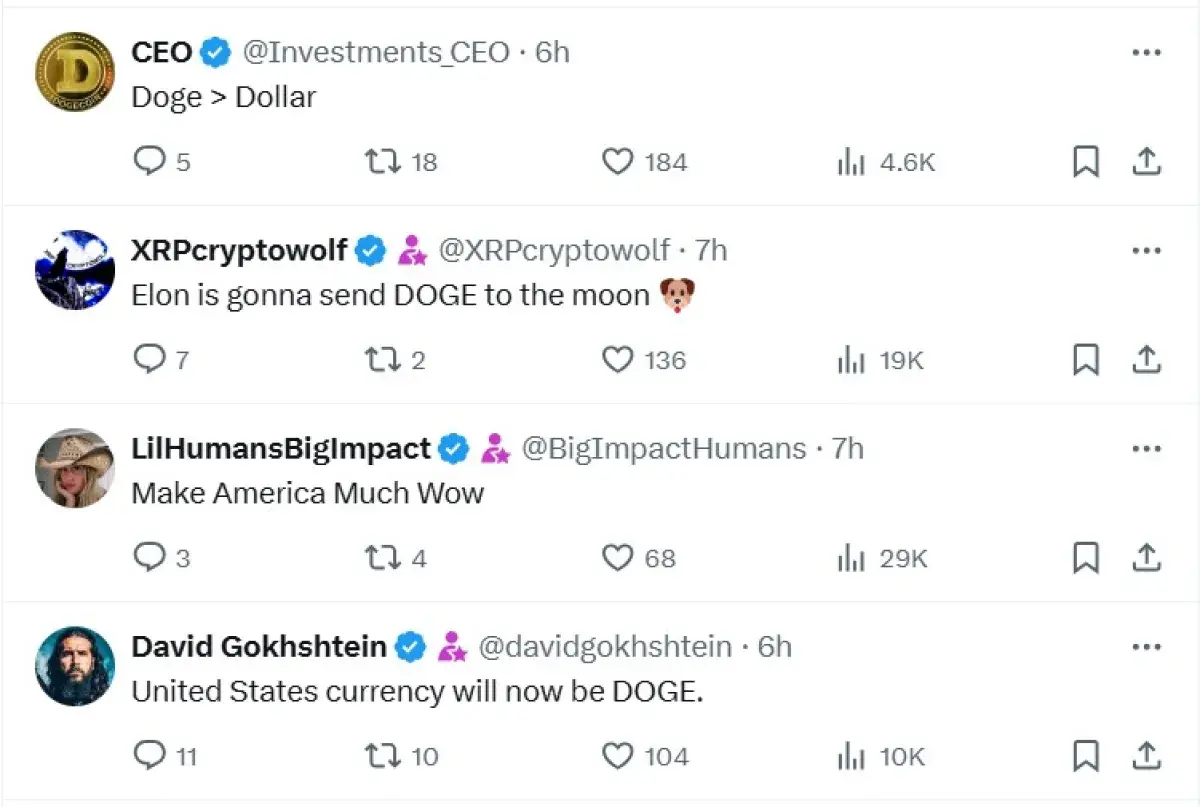Viewport: 1200px width, 807px height.
Task: Share the XRPcryptowolf post
Action: pyautogui.click(x=1147, y=359)
